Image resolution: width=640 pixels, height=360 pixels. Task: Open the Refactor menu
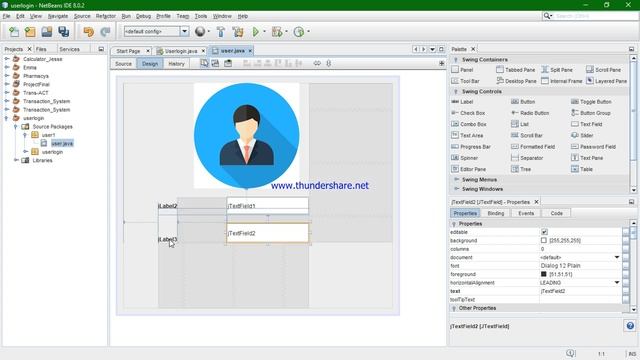tap(106, 16)
